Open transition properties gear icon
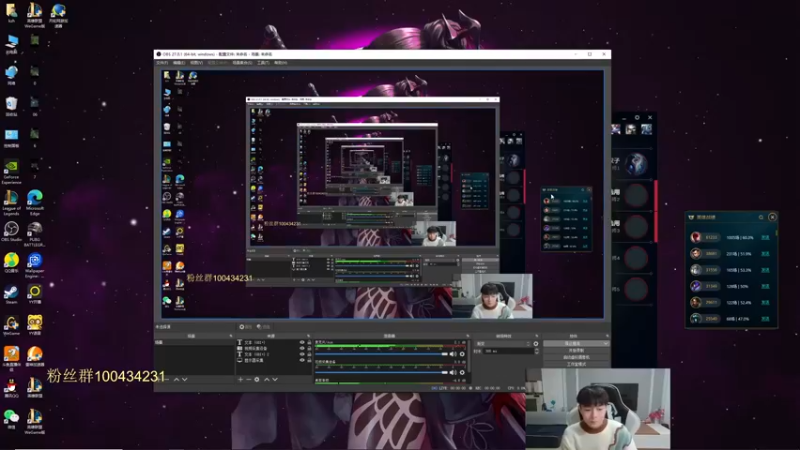The height and width of the screenshot is (450, 800). click(536, 343)
